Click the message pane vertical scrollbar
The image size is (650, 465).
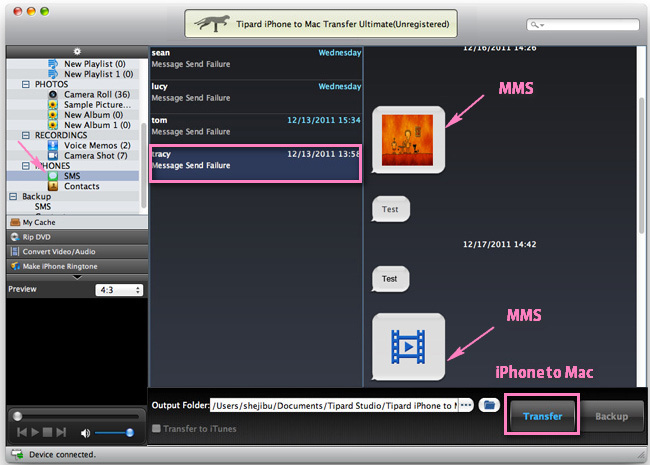click(x=641, y=166)
